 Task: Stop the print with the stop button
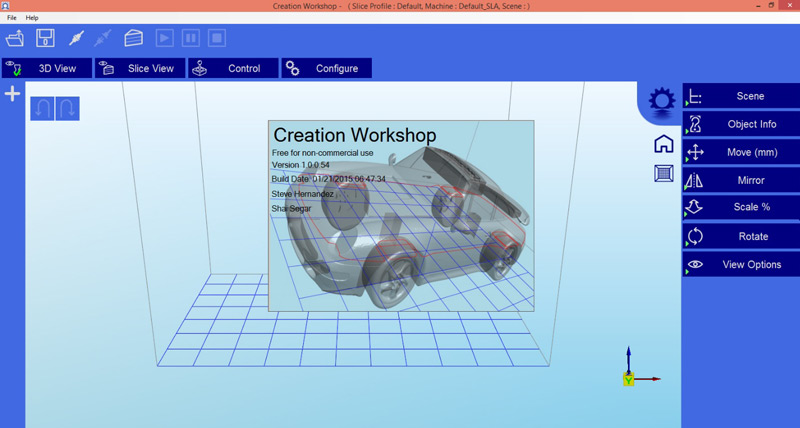pos(217,38)
